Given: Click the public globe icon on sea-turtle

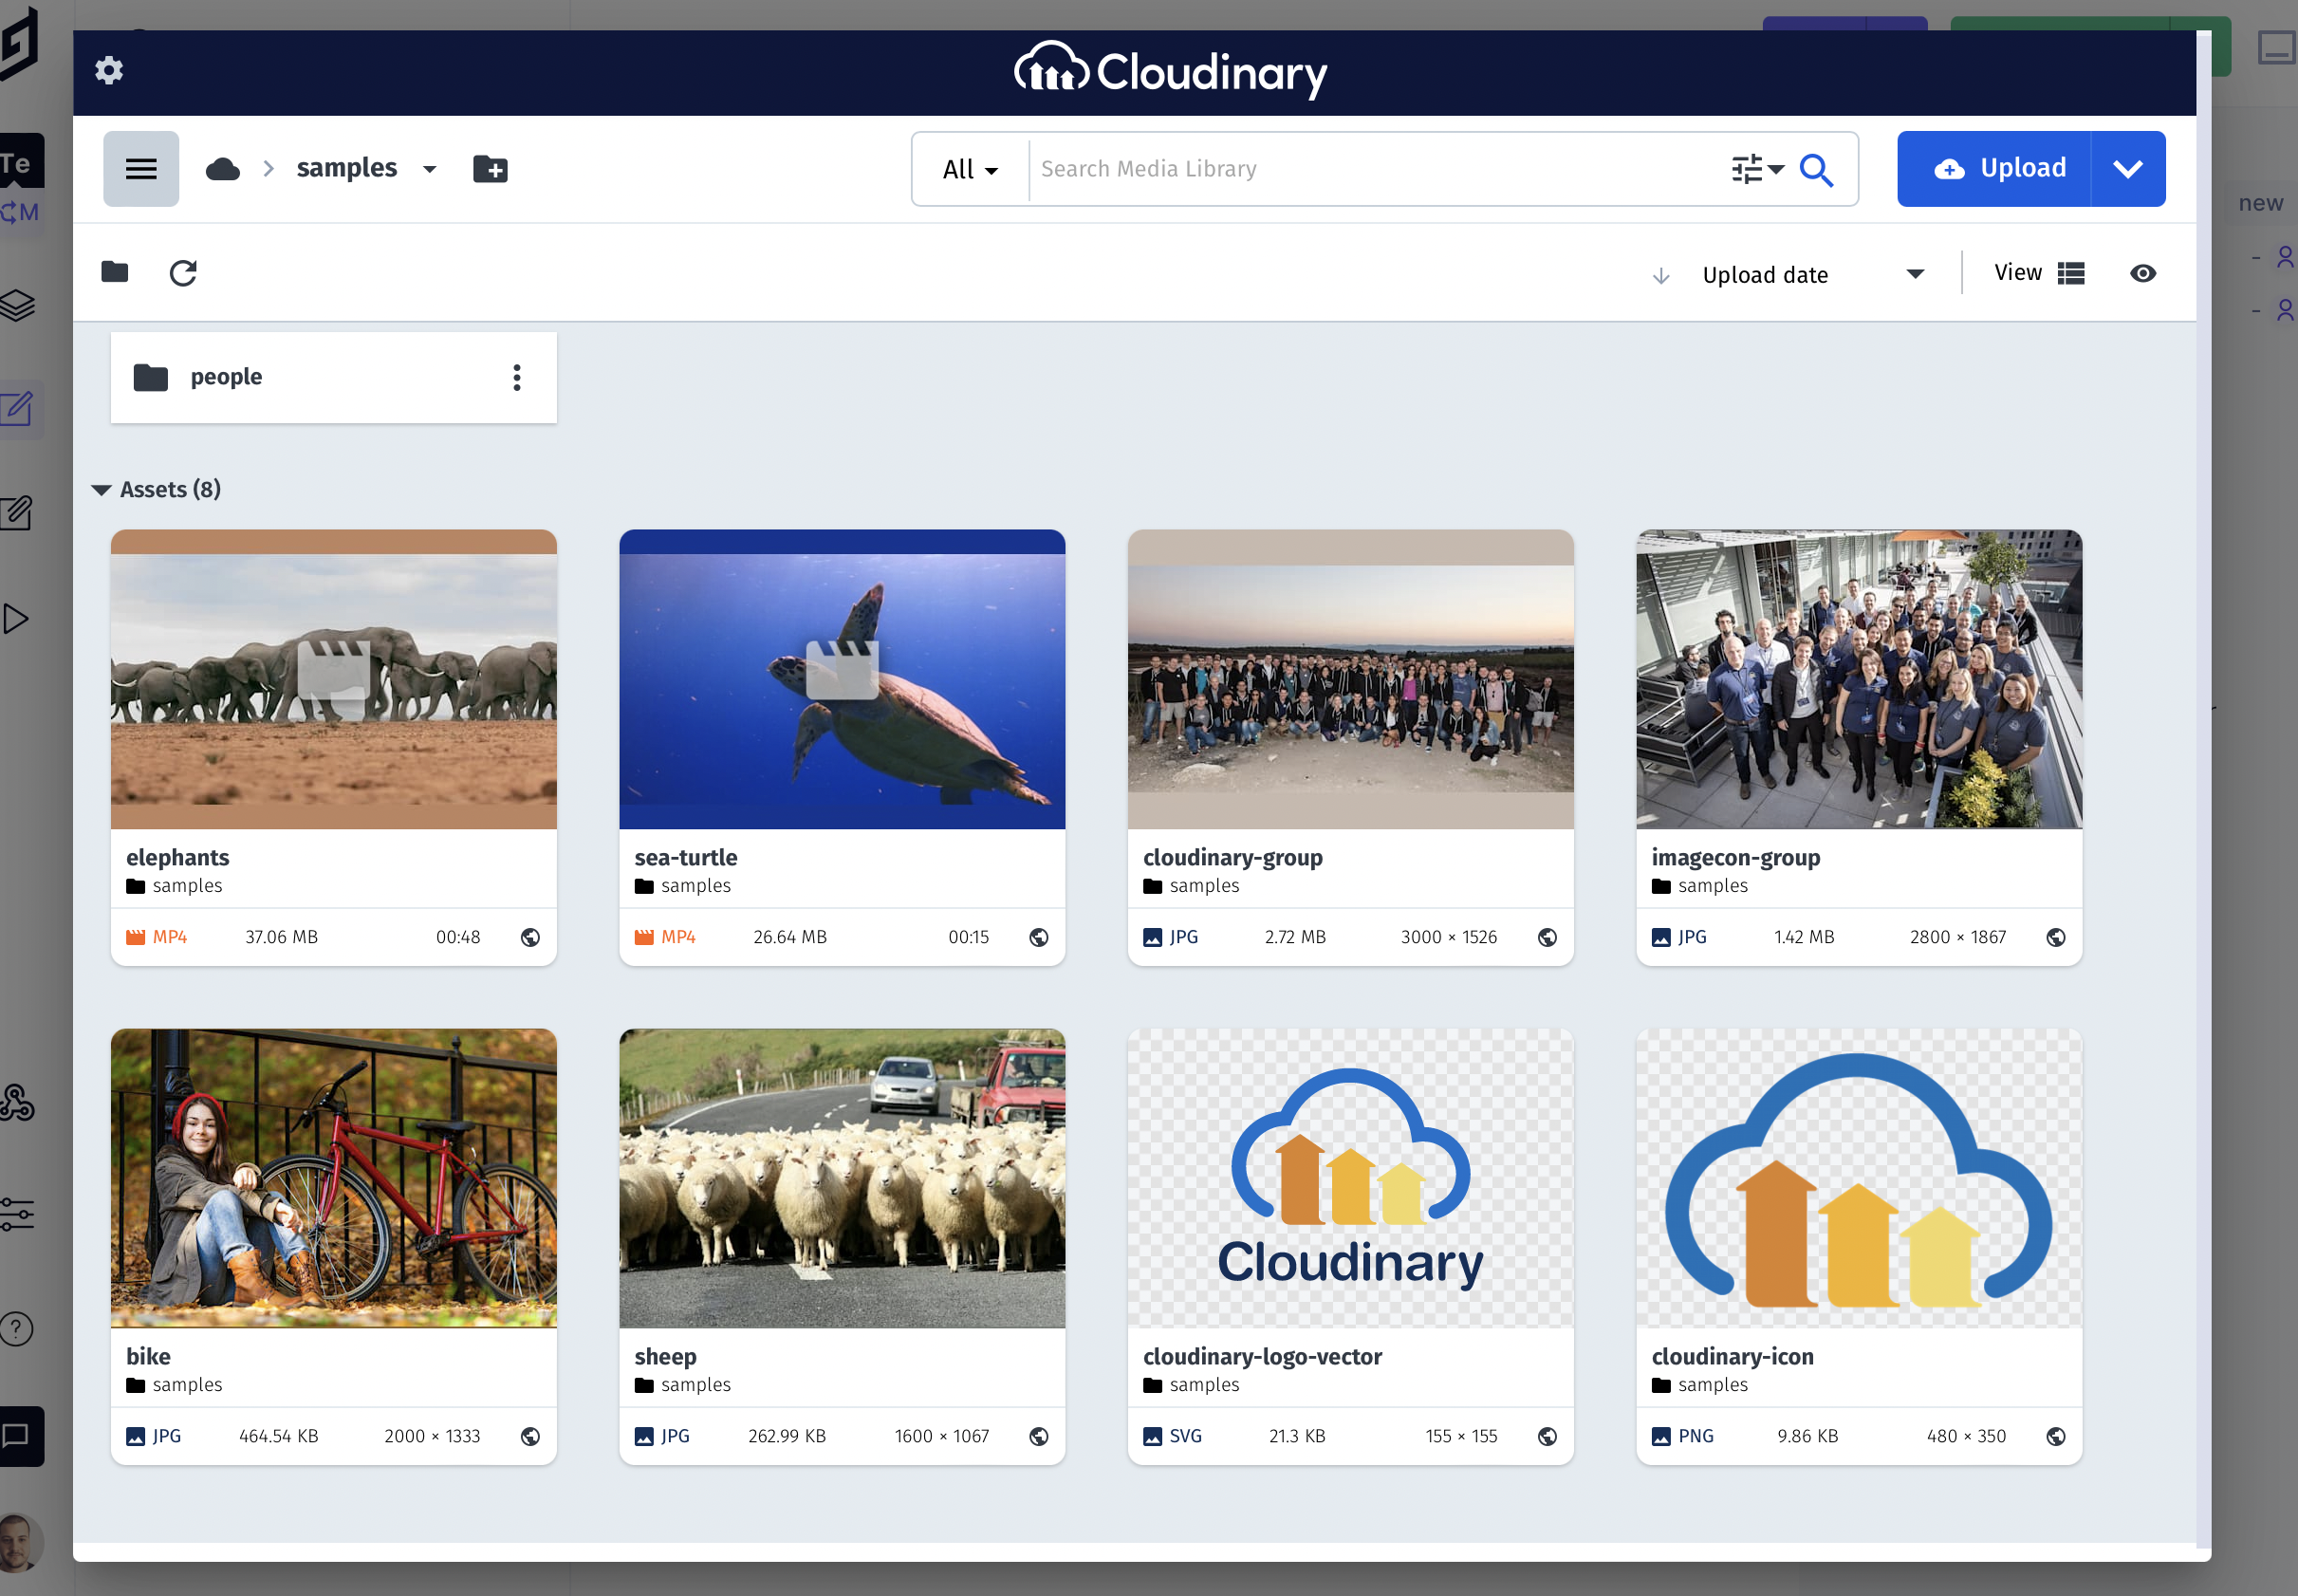Looking at the screenshot, I should click(x=1039, y=937).
